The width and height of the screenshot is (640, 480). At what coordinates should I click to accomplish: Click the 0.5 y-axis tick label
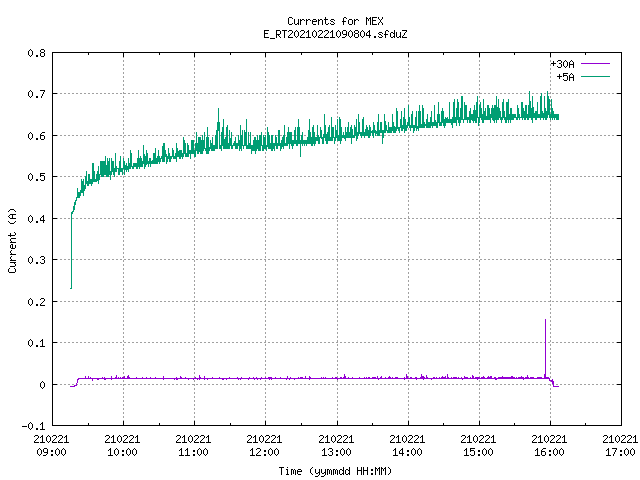36,177
